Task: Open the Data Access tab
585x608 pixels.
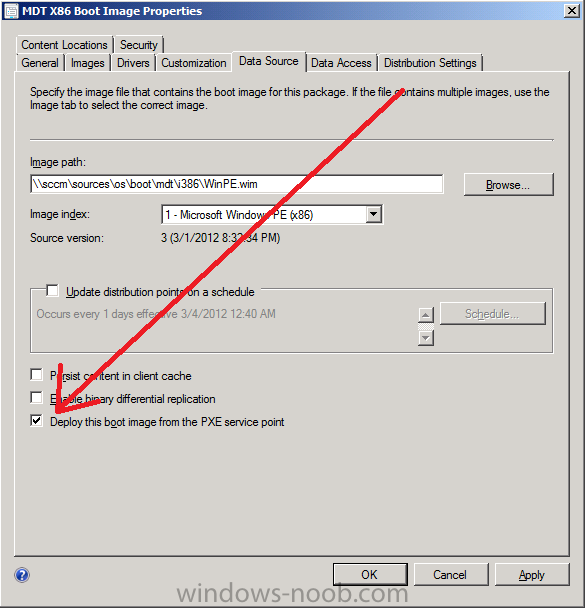Action: (341, 63)
